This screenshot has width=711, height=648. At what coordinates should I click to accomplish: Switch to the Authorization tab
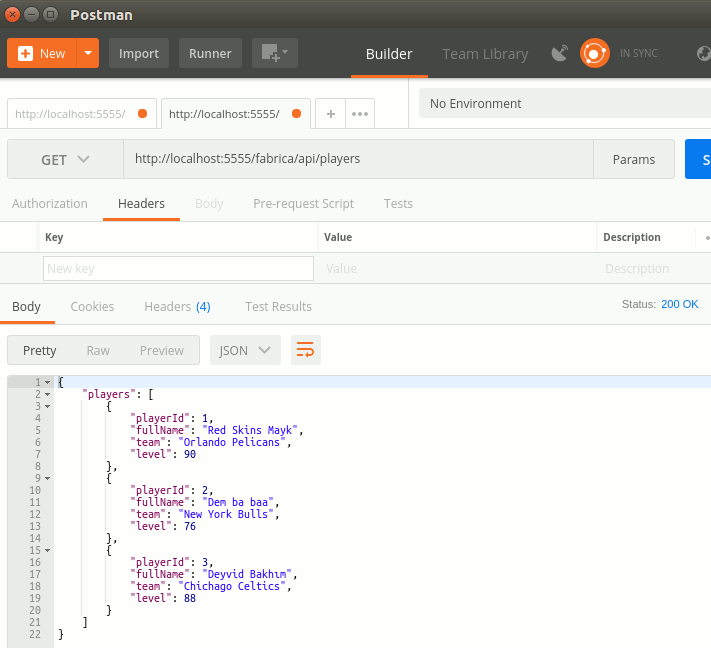(x=50, y=203)
